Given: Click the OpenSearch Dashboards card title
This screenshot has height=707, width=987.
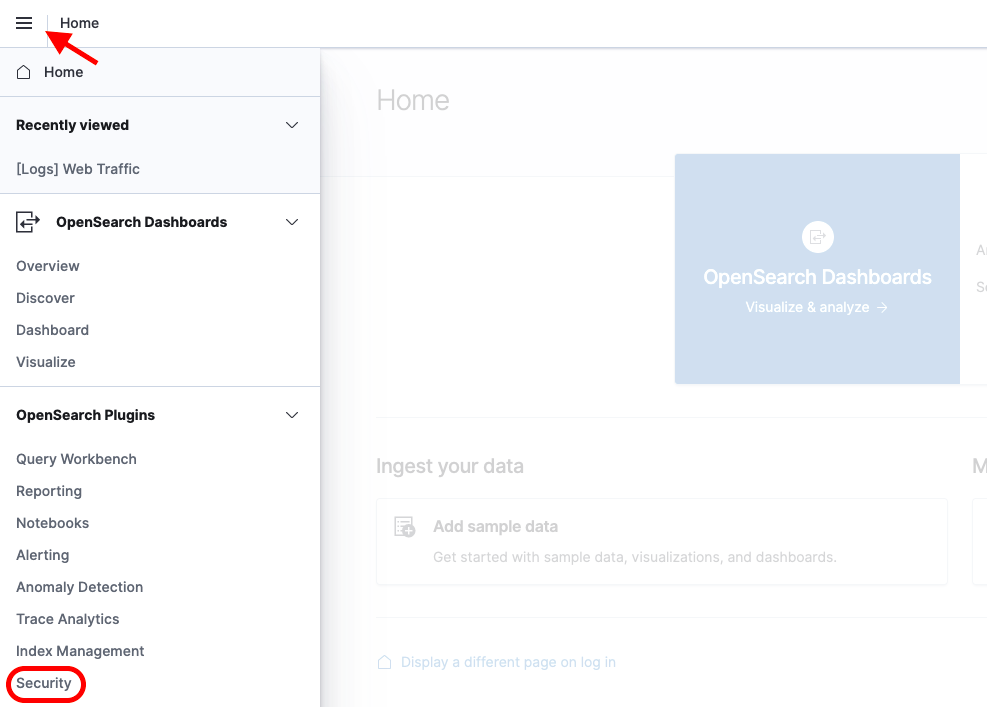Looking at the screenshot, I should tap(817, 277).
